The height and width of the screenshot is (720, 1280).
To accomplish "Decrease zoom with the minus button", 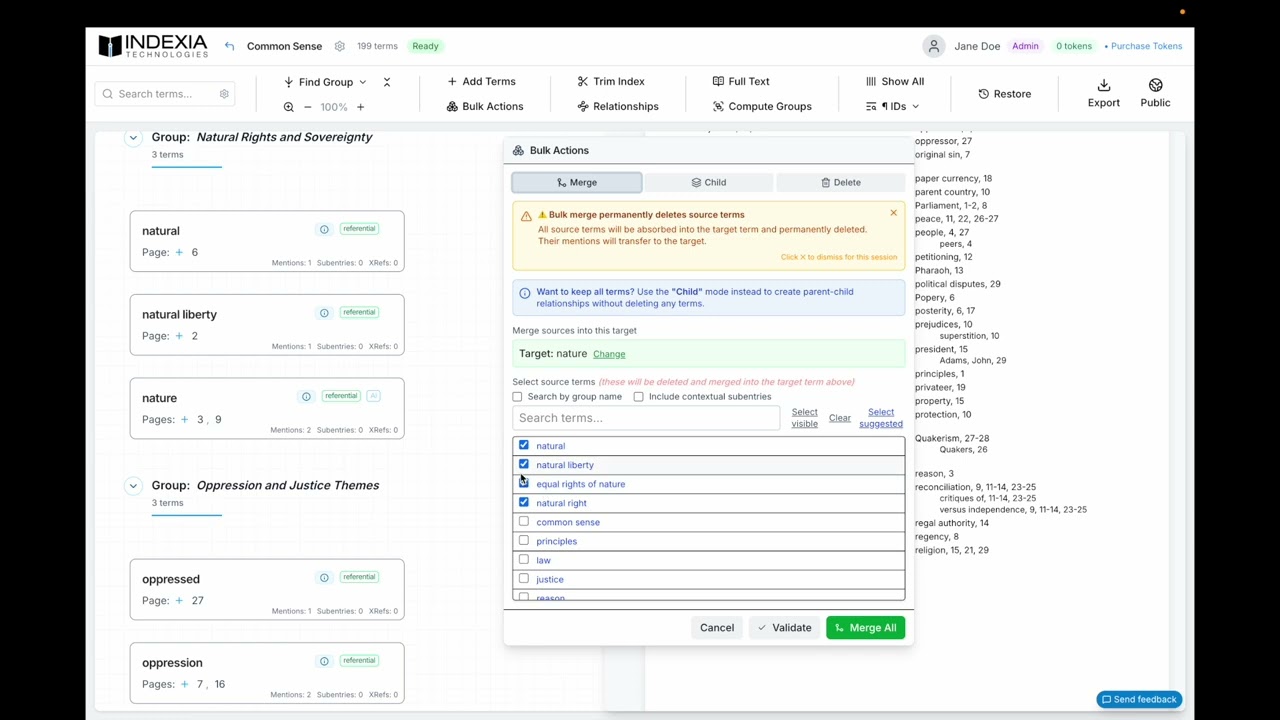I will coord(307,107).
